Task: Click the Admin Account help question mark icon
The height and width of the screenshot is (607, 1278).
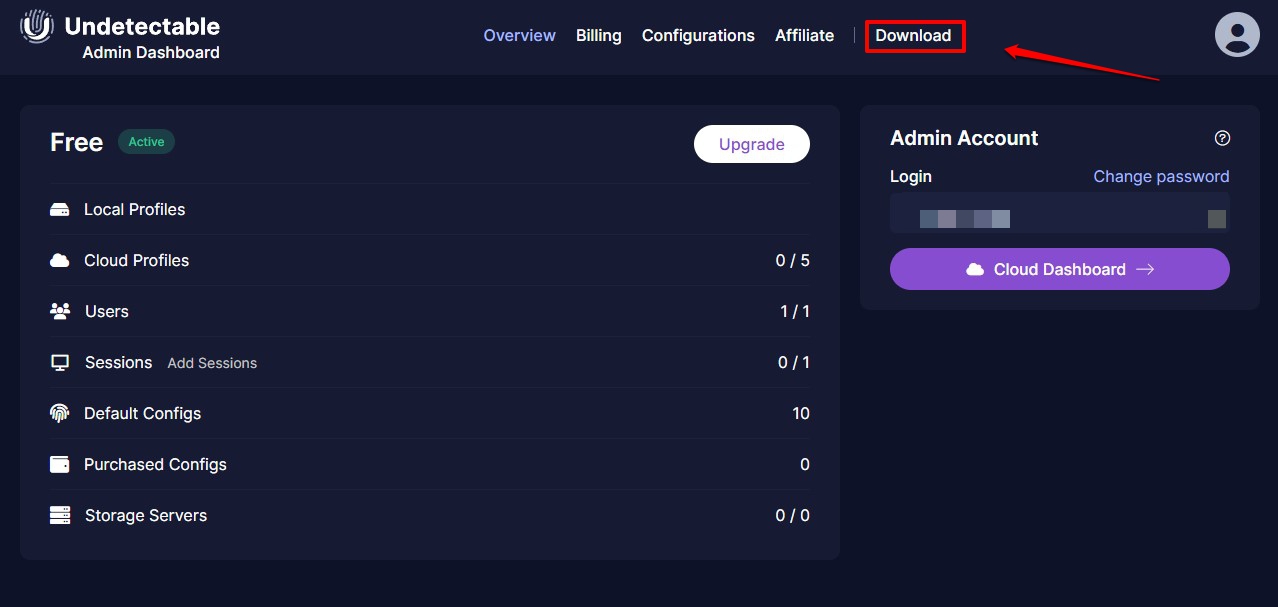Action: coord(1222,138)
